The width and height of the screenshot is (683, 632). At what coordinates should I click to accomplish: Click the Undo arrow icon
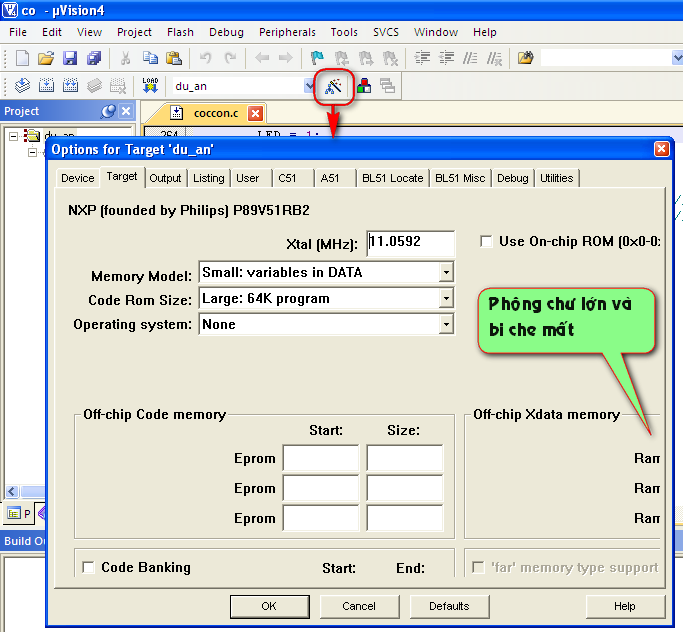point(205,57)
